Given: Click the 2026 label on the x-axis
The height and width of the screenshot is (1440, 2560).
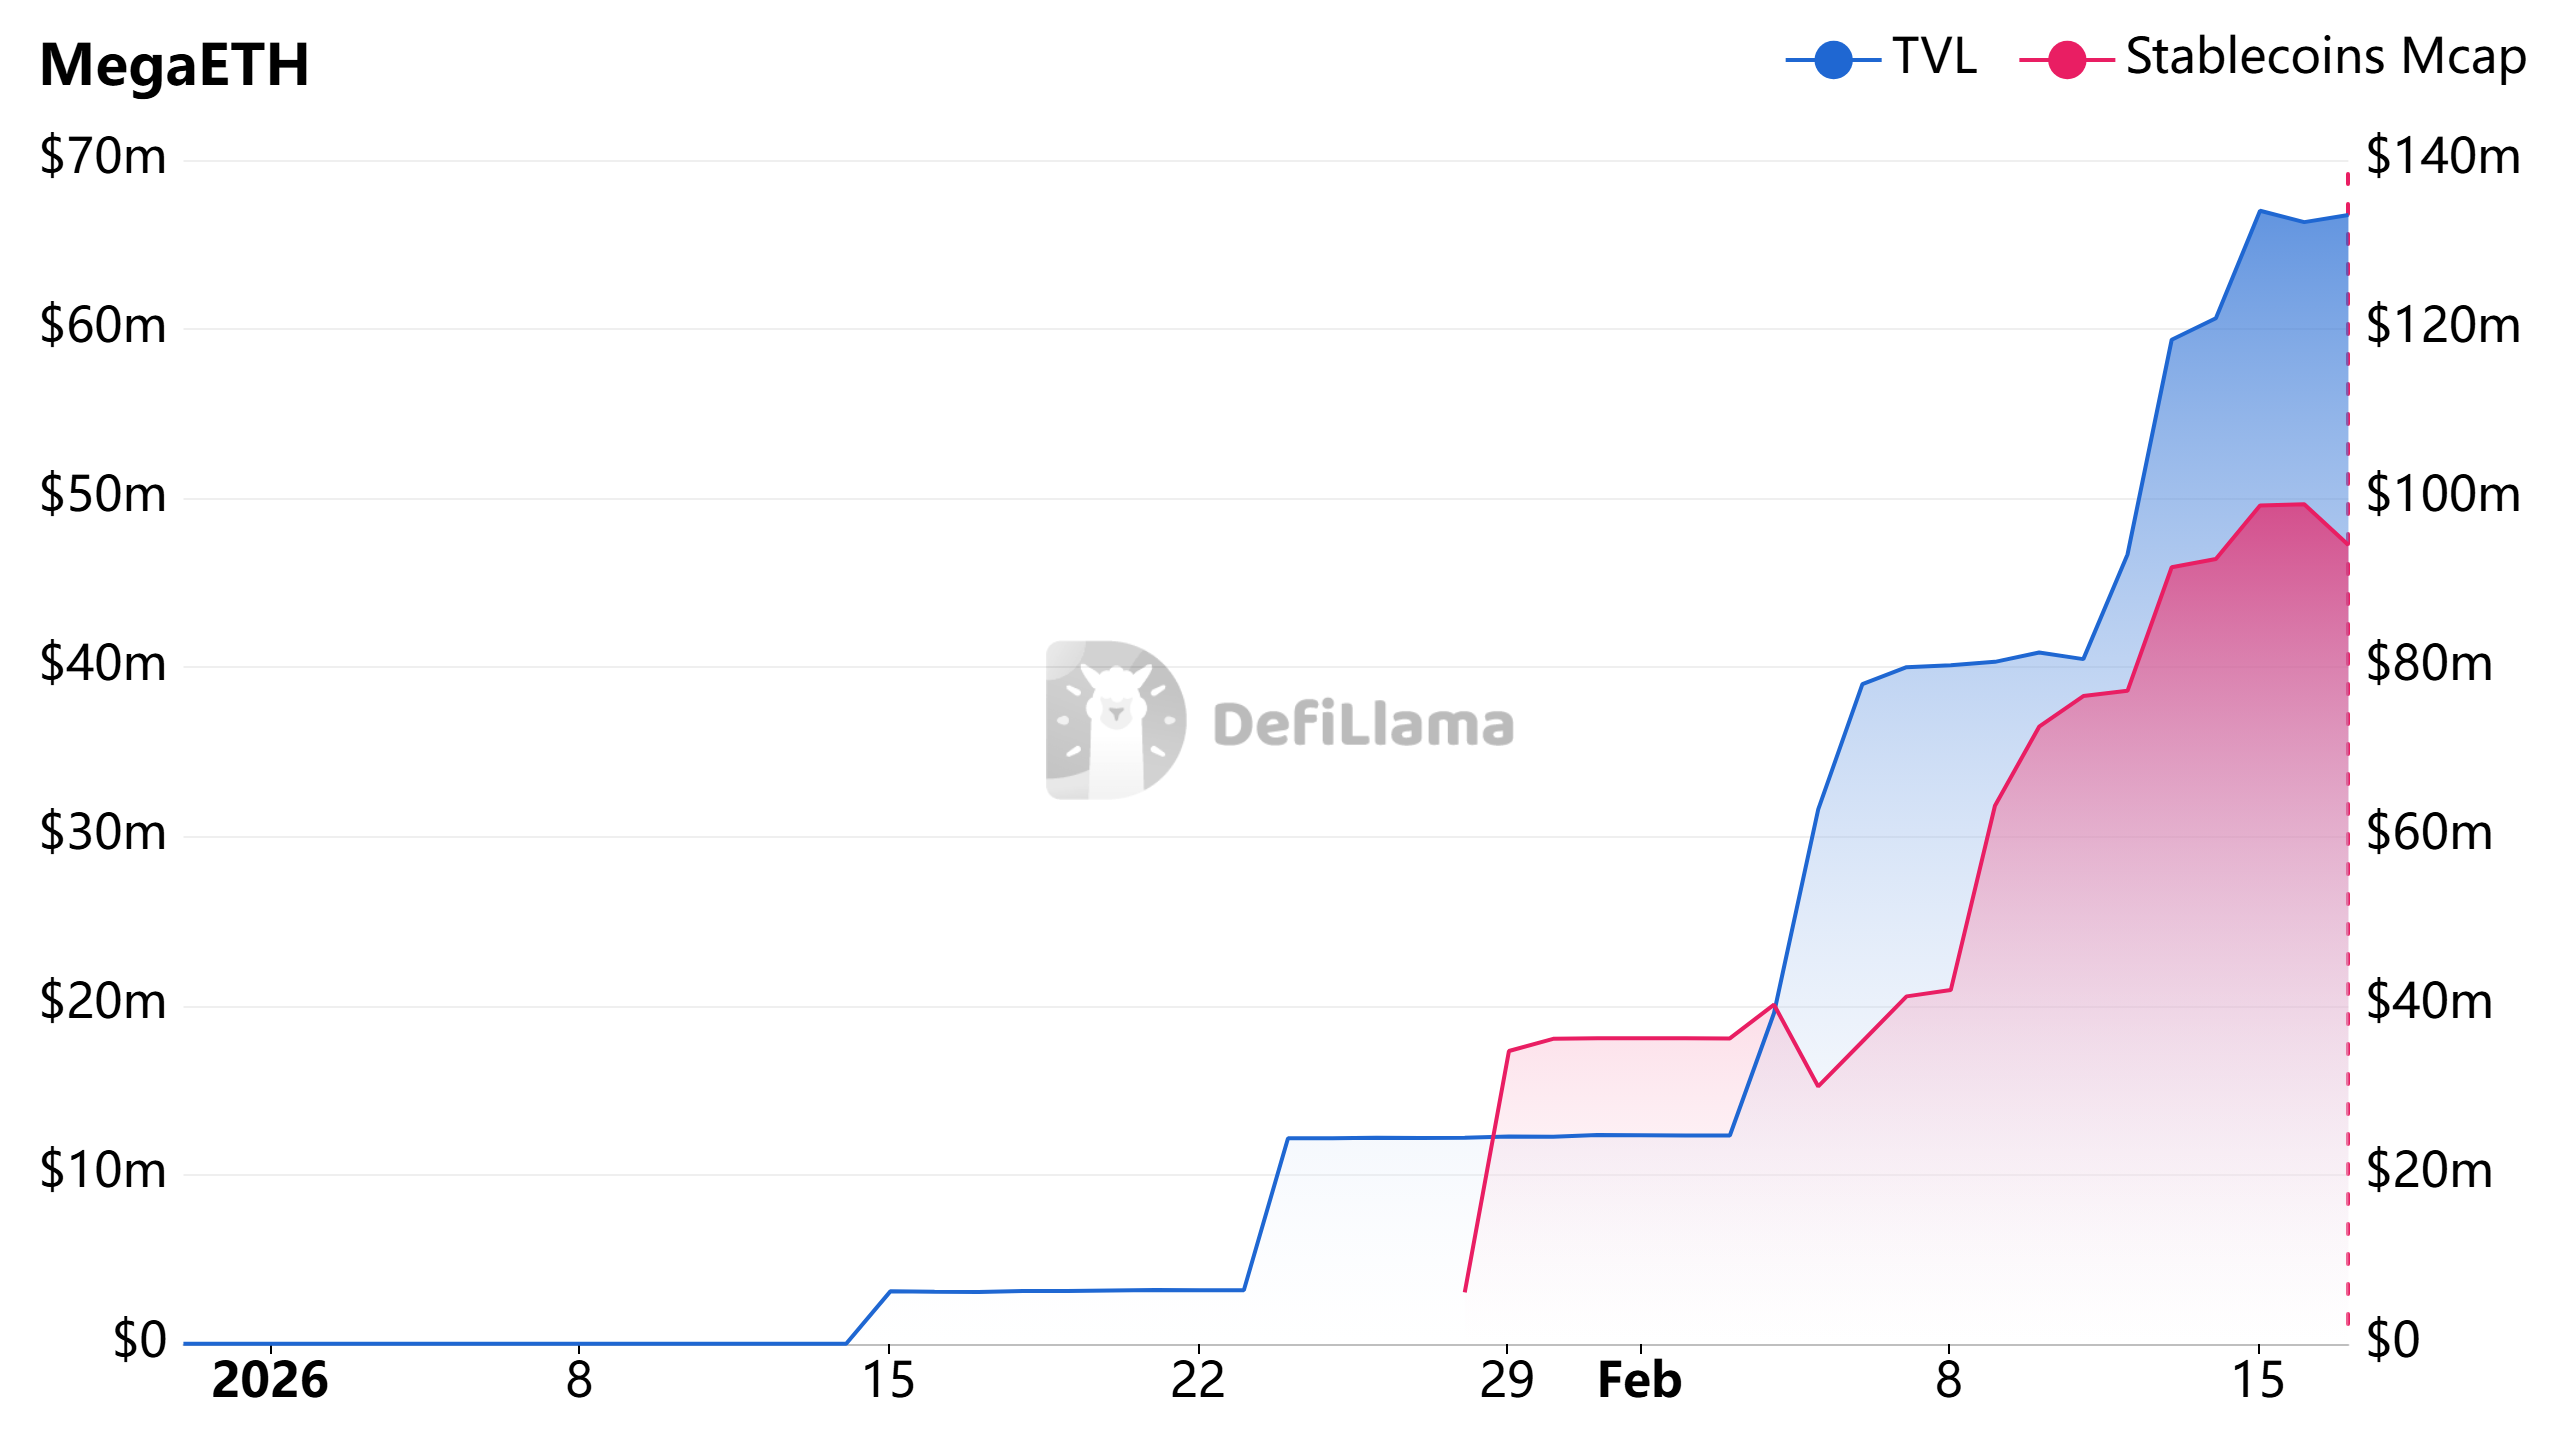Looking at the screenshot, I should (270, 1381).
